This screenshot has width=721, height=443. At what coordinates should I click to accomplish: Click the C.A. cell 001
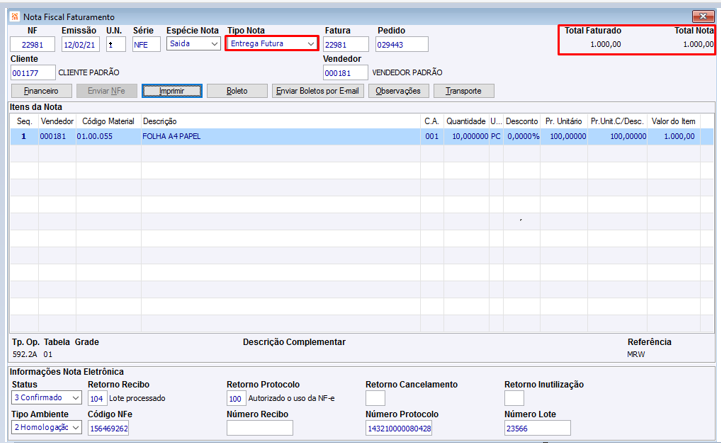(x=432, y=136)
